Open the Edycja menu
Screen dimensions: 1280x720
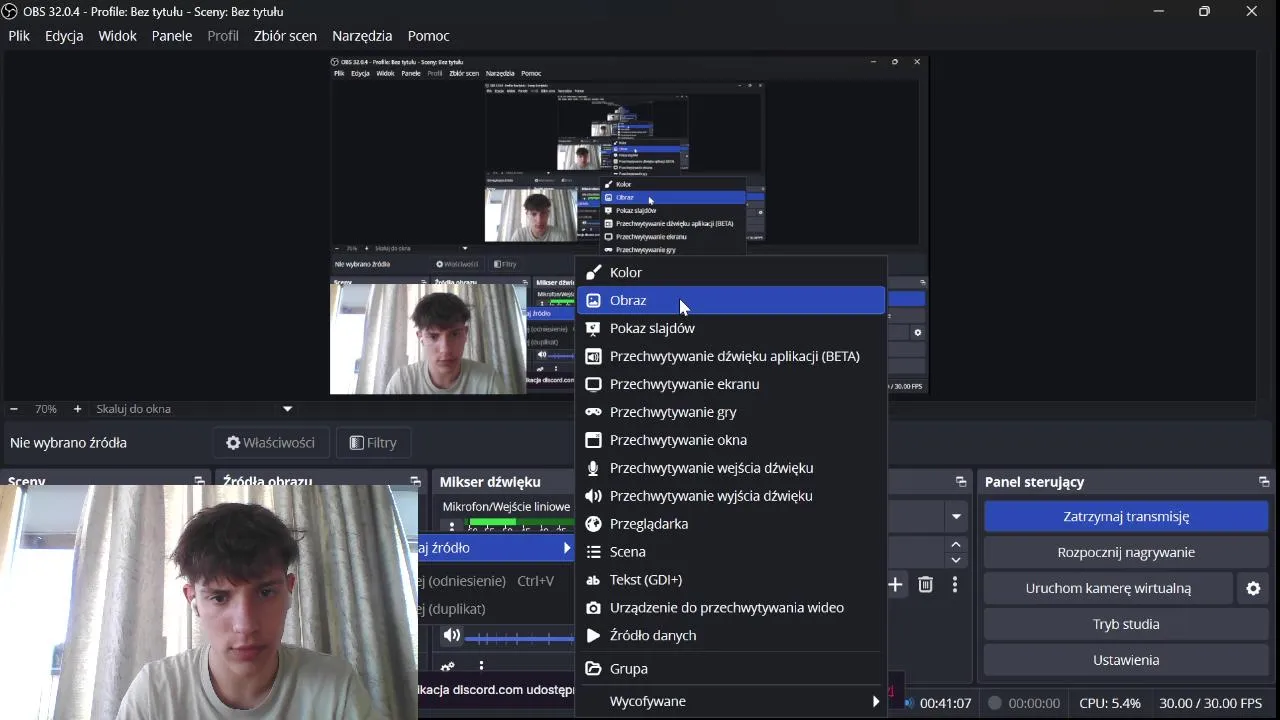(x=64, y=36)
